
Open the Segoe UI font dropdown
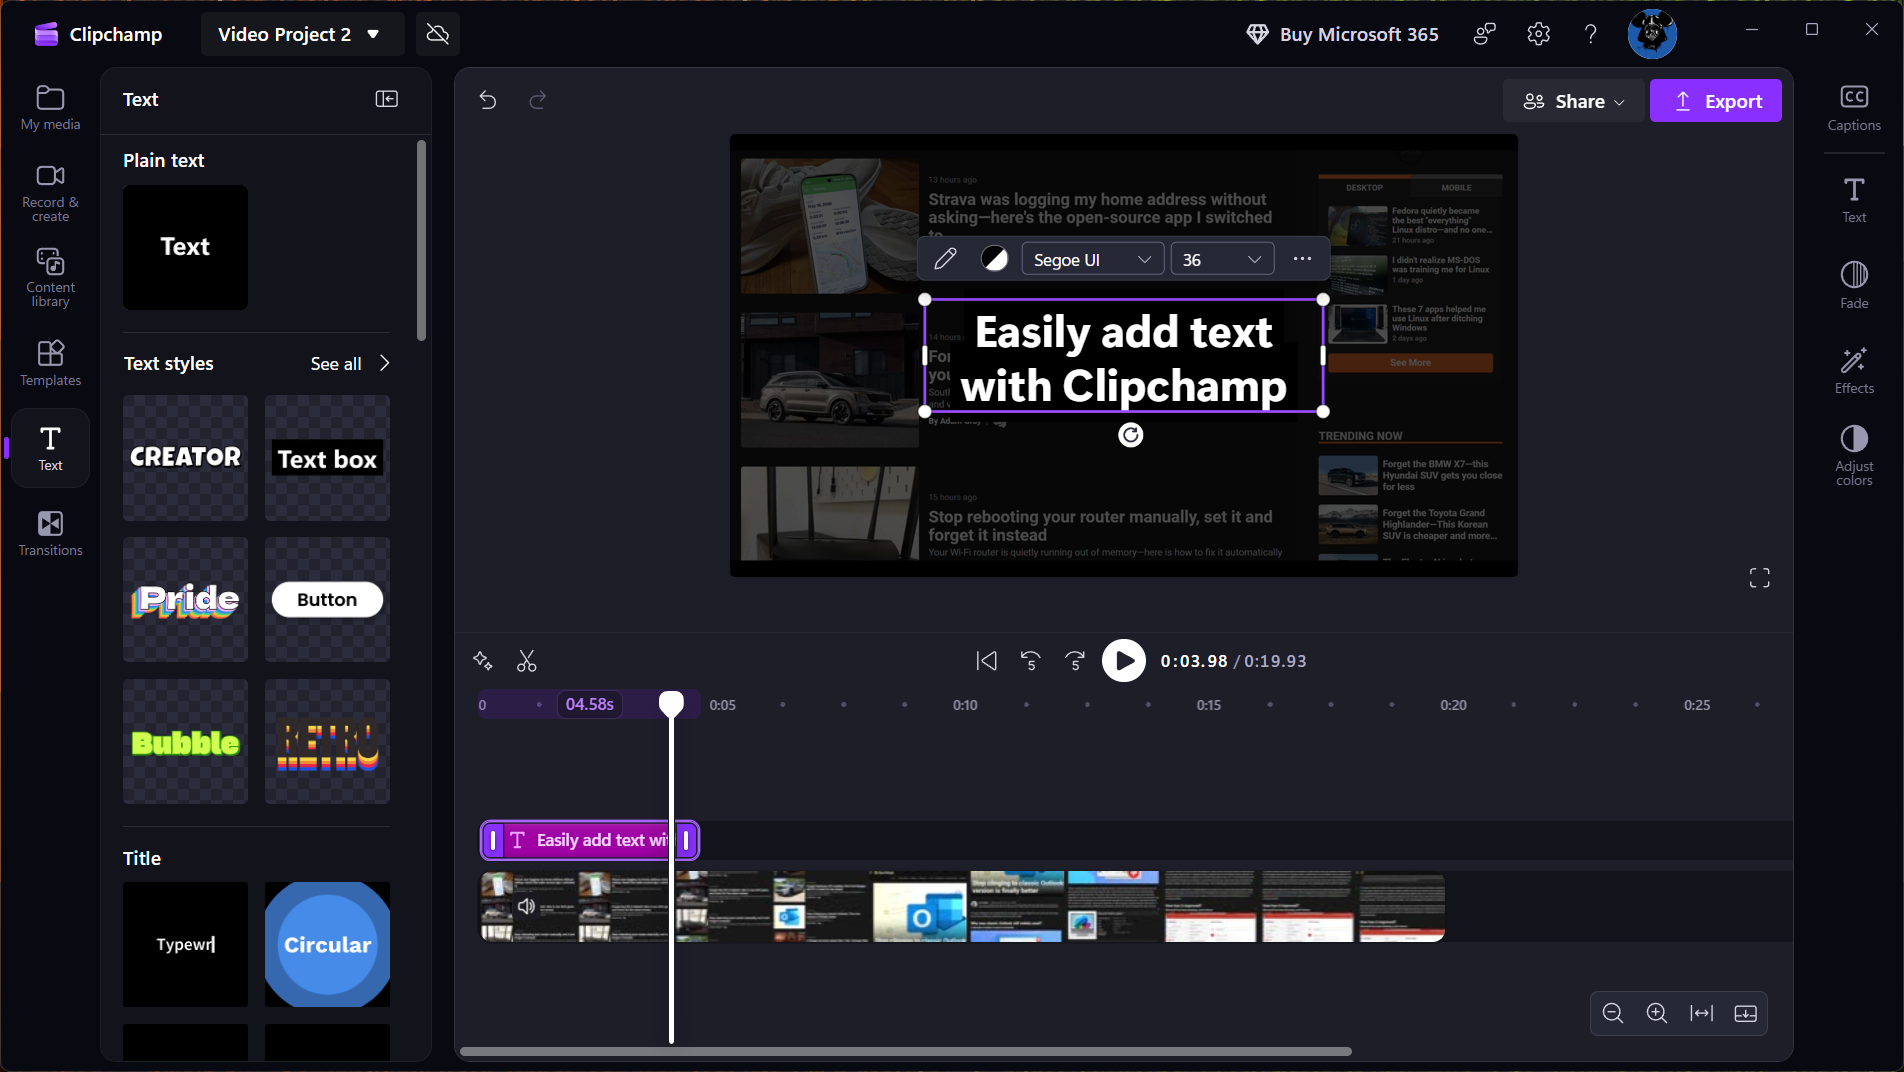tap(1092, 259)
